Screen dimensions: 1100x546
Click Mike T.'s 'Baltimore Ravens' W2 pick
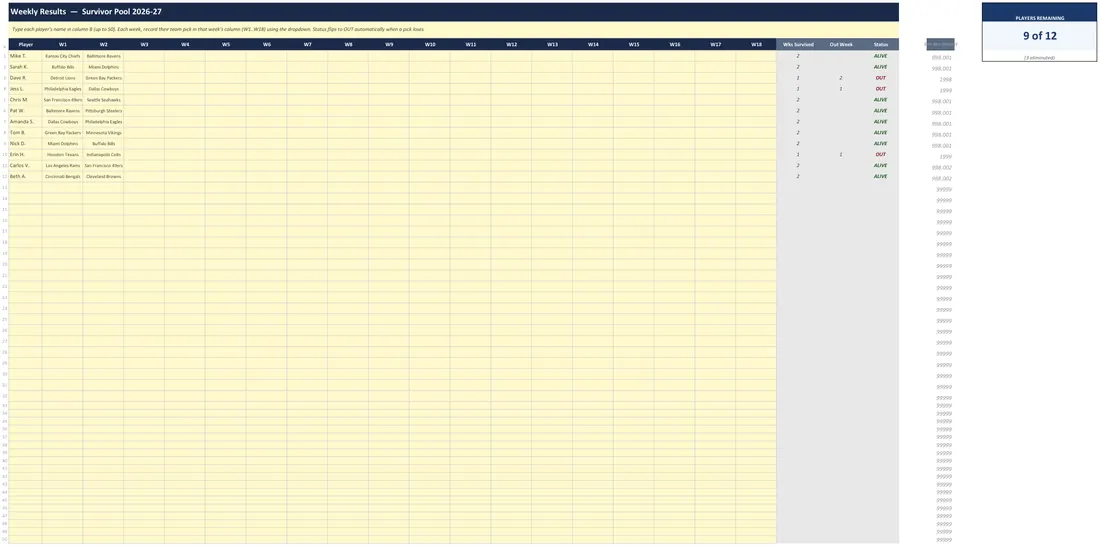(103, 55)
